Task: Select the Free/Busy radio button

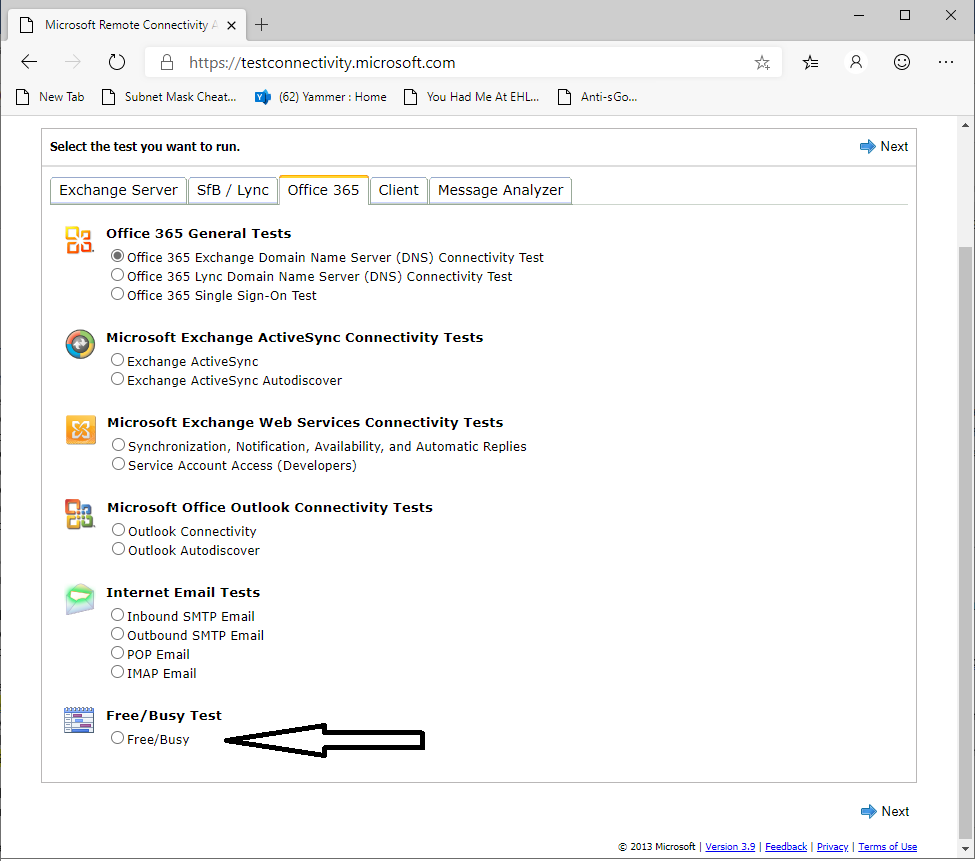Action: click(118, 738)
